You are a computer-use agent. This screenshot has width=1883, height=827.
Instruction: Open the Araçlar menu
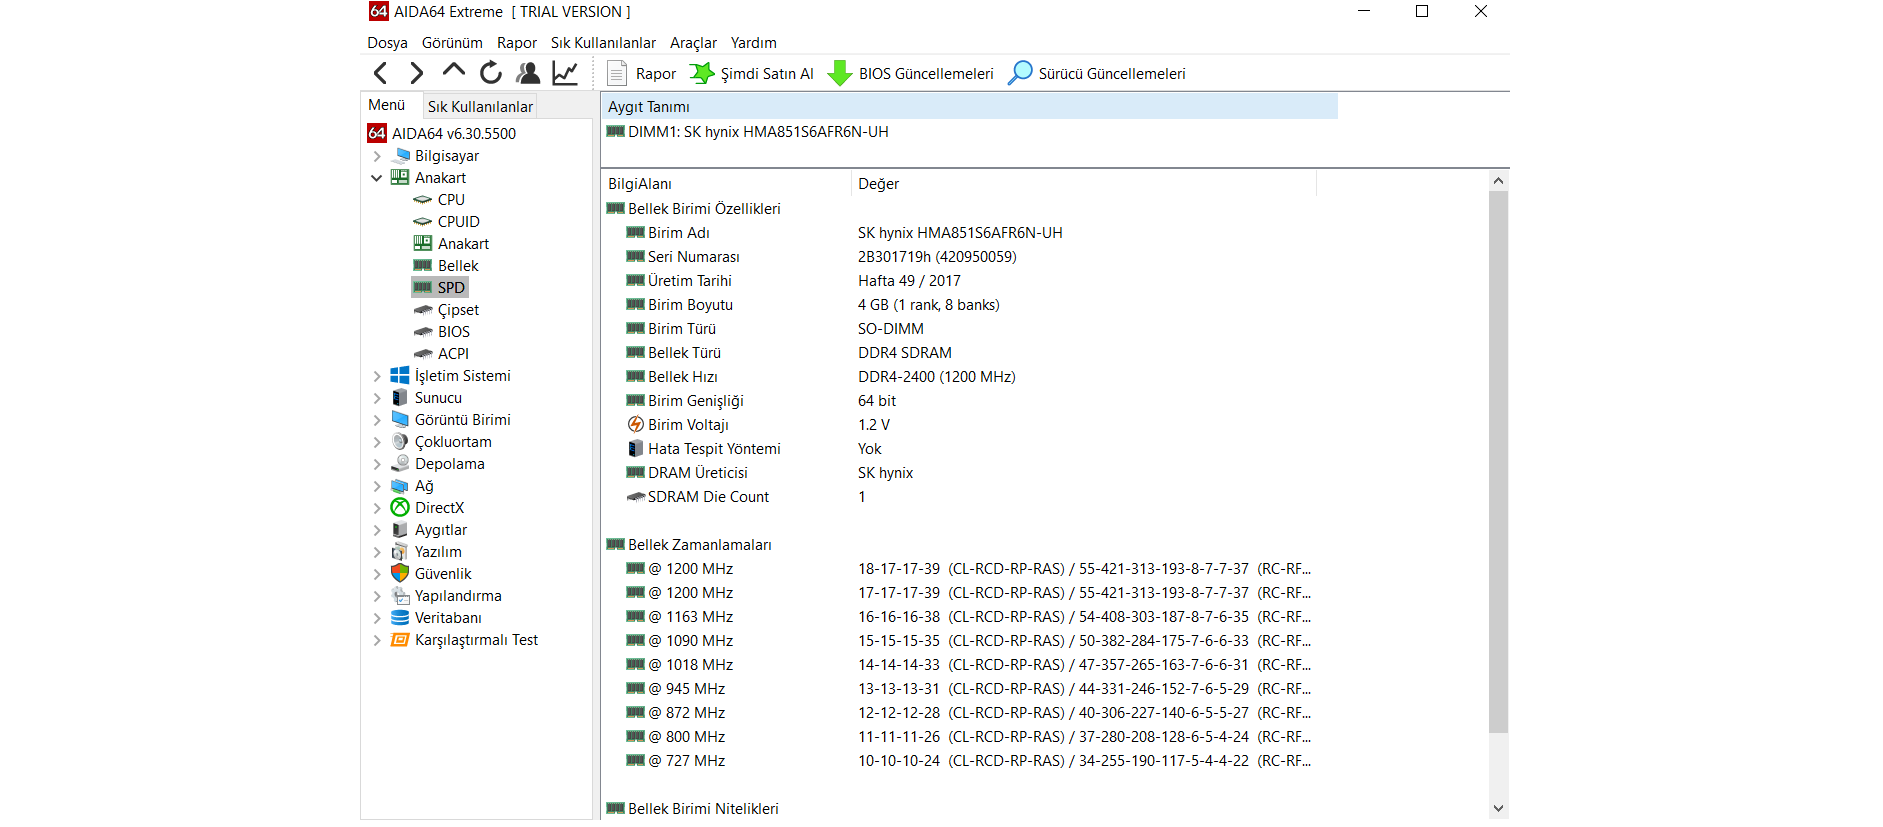click(x=693, y=43)
